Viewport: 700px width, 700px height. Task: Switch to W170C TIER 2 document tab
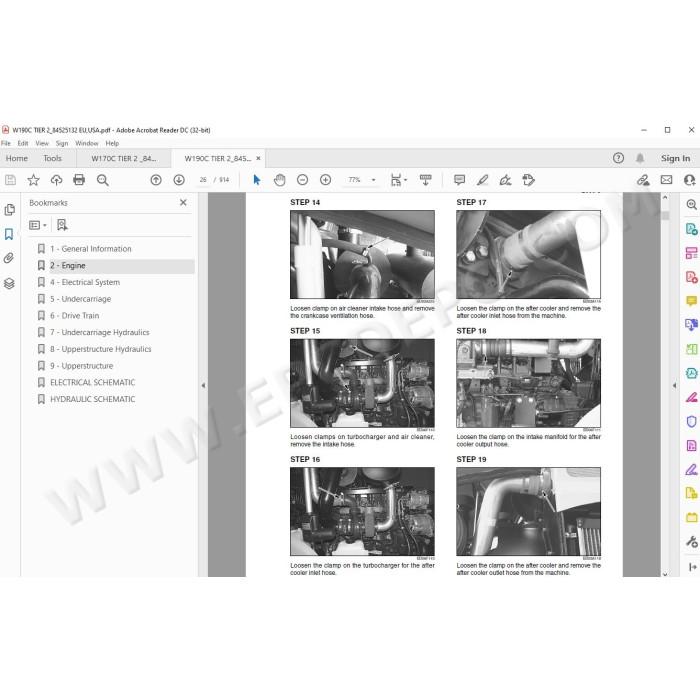click(124, 158)
